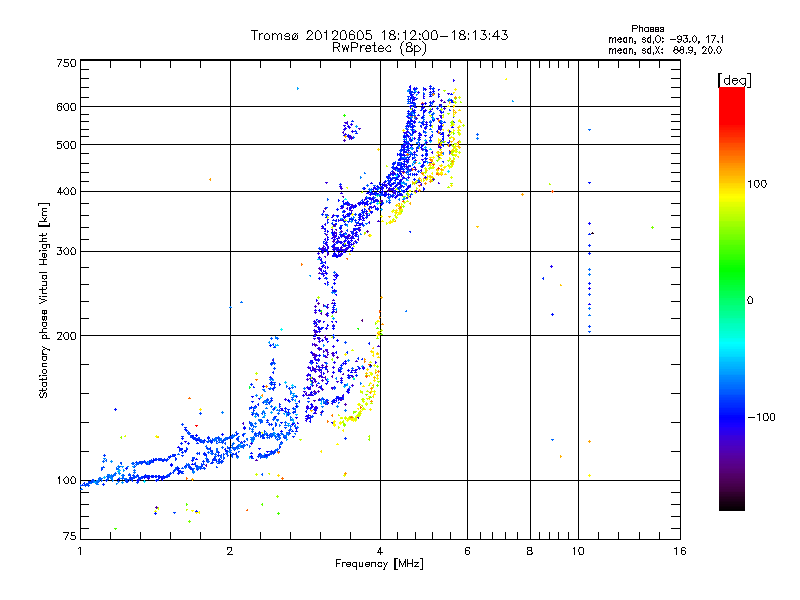Click the black bottom of the colorbar

[x=732, y=503]
